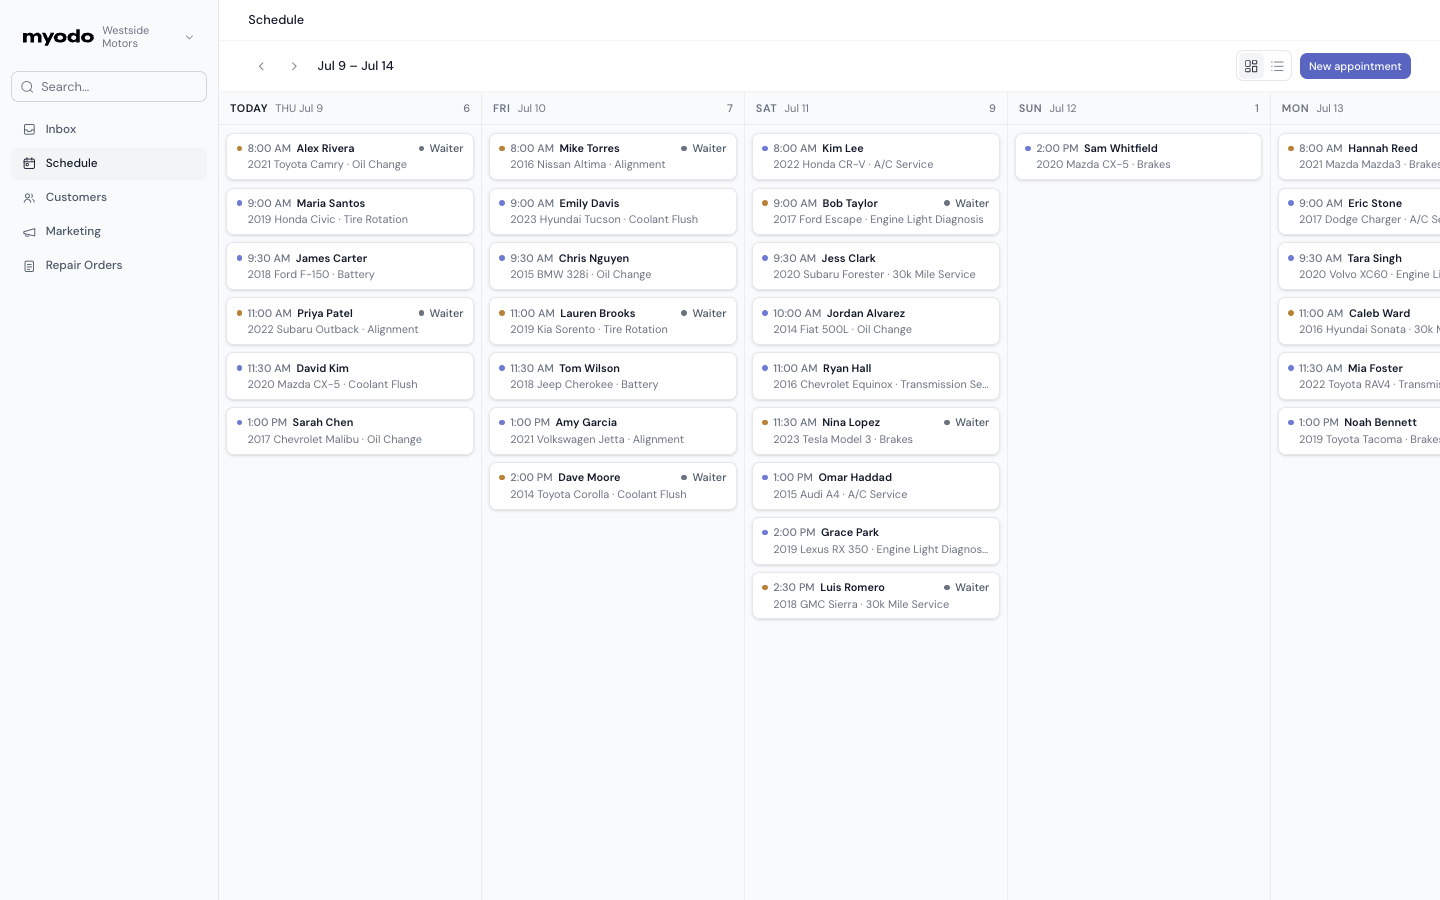
Task: Click the TODAY THU Jul 9 column header
Action: tap(350, 108)
